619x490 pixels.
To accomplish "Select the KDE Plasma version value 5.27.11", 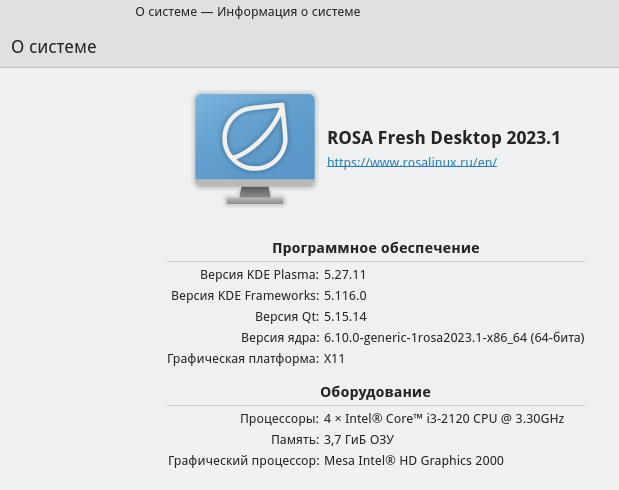I will coord(345,274).
